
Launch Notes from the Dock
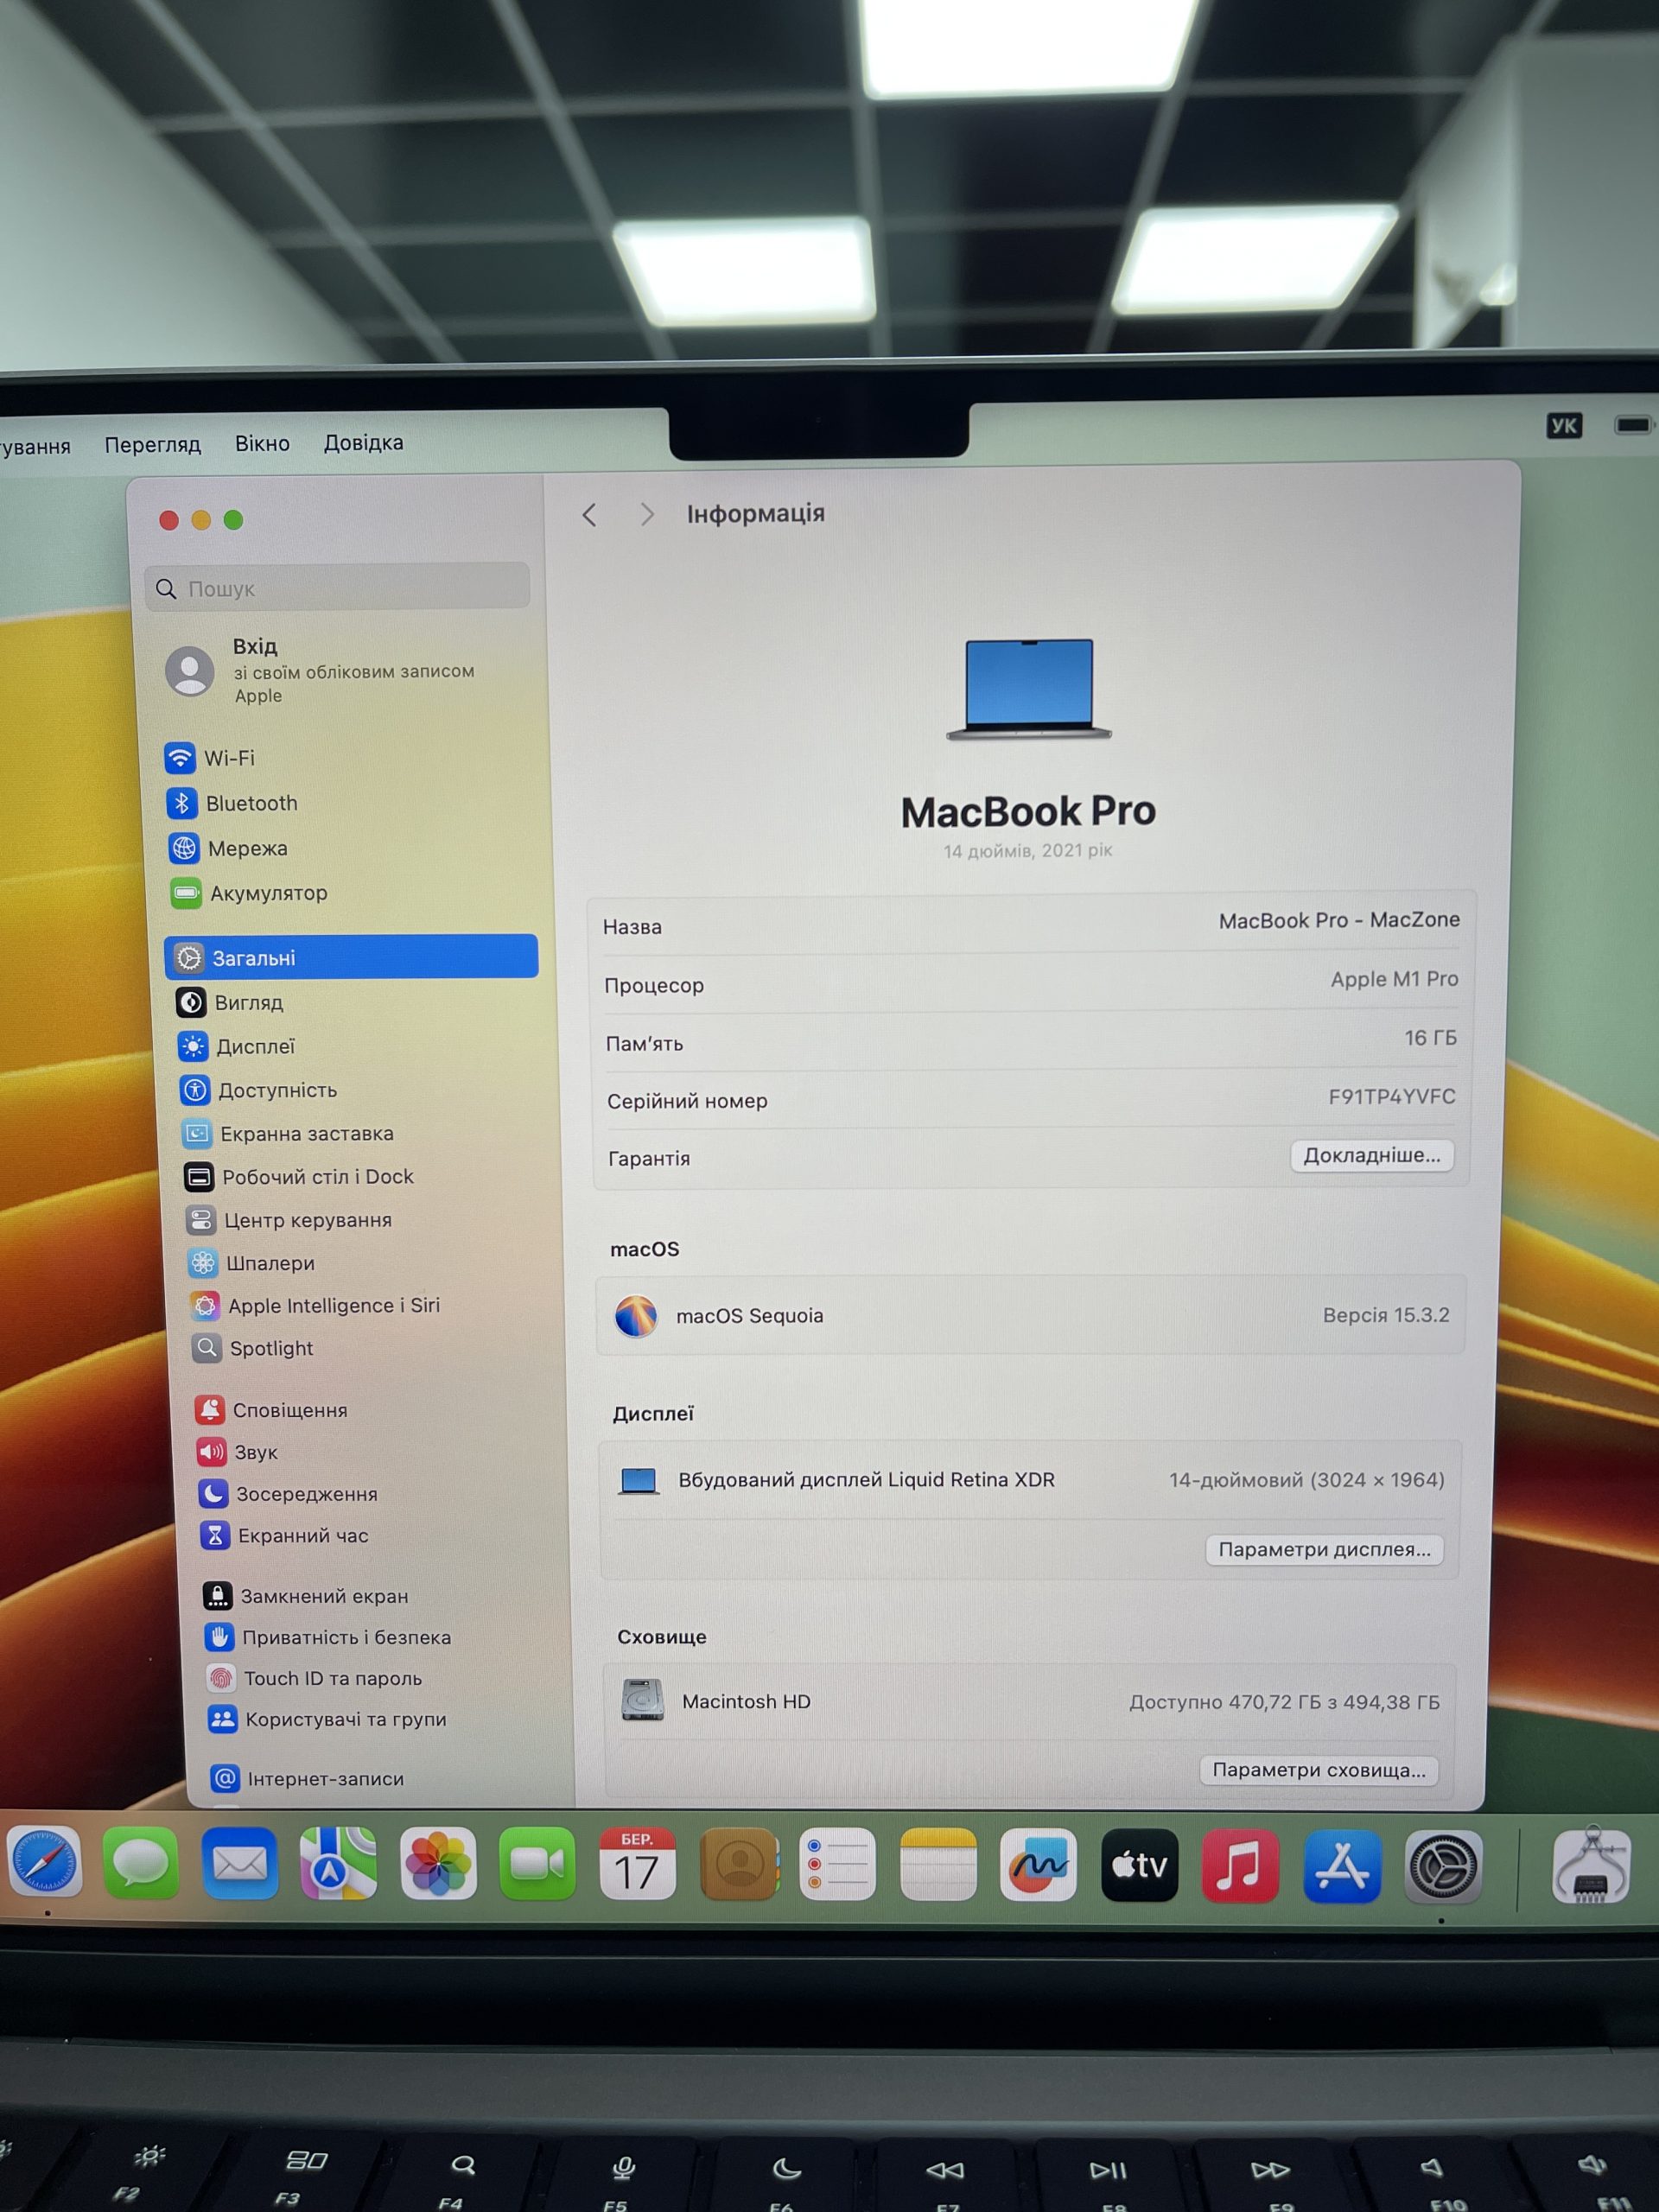point(938,1866)
